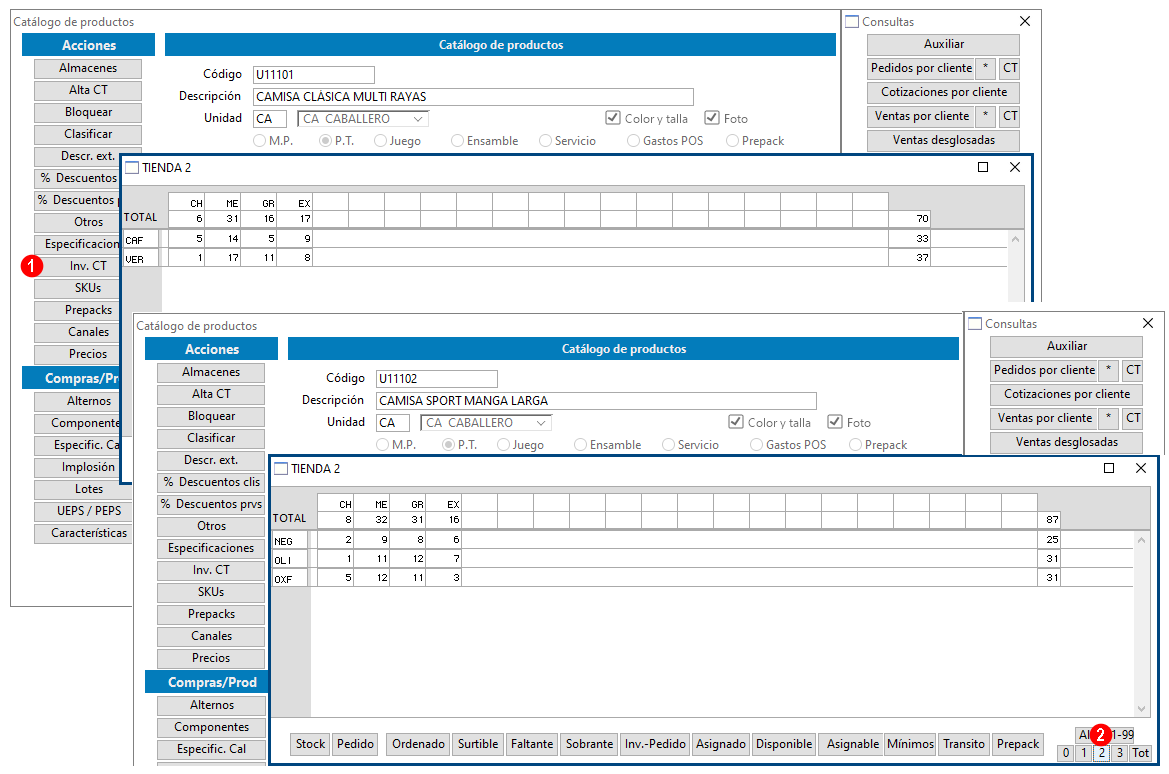Click the Tot totals button
The image size is (1169, 774).
point(1141,753)
